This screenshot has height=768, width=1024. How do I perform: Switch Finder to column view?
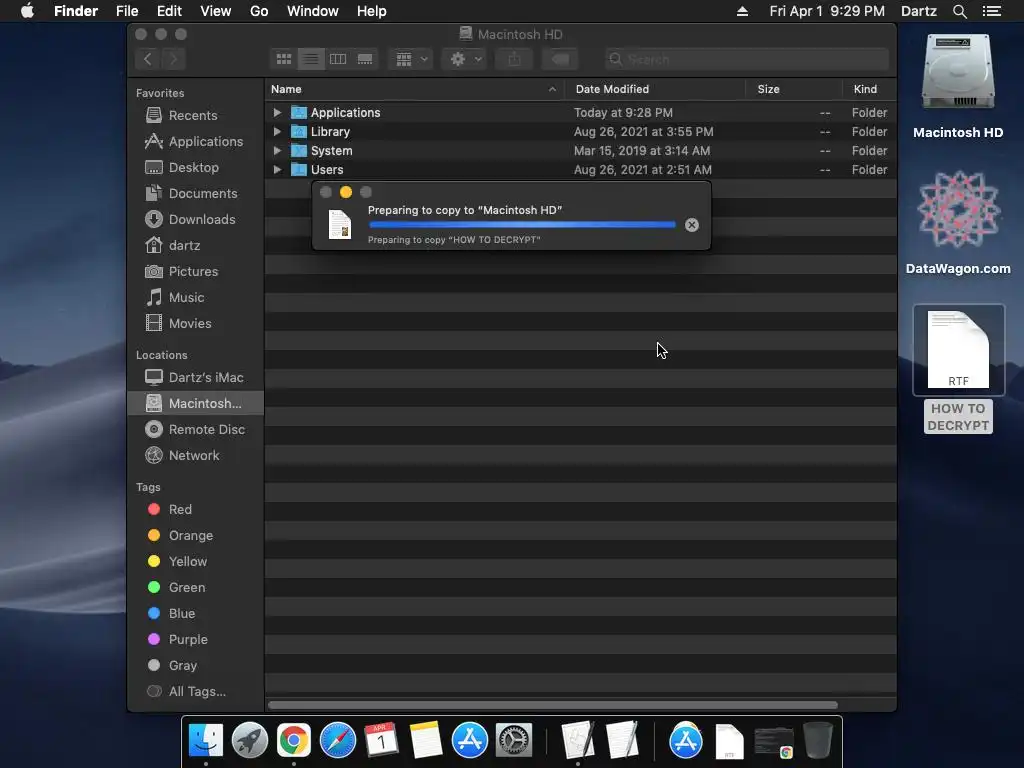(338, 59)
